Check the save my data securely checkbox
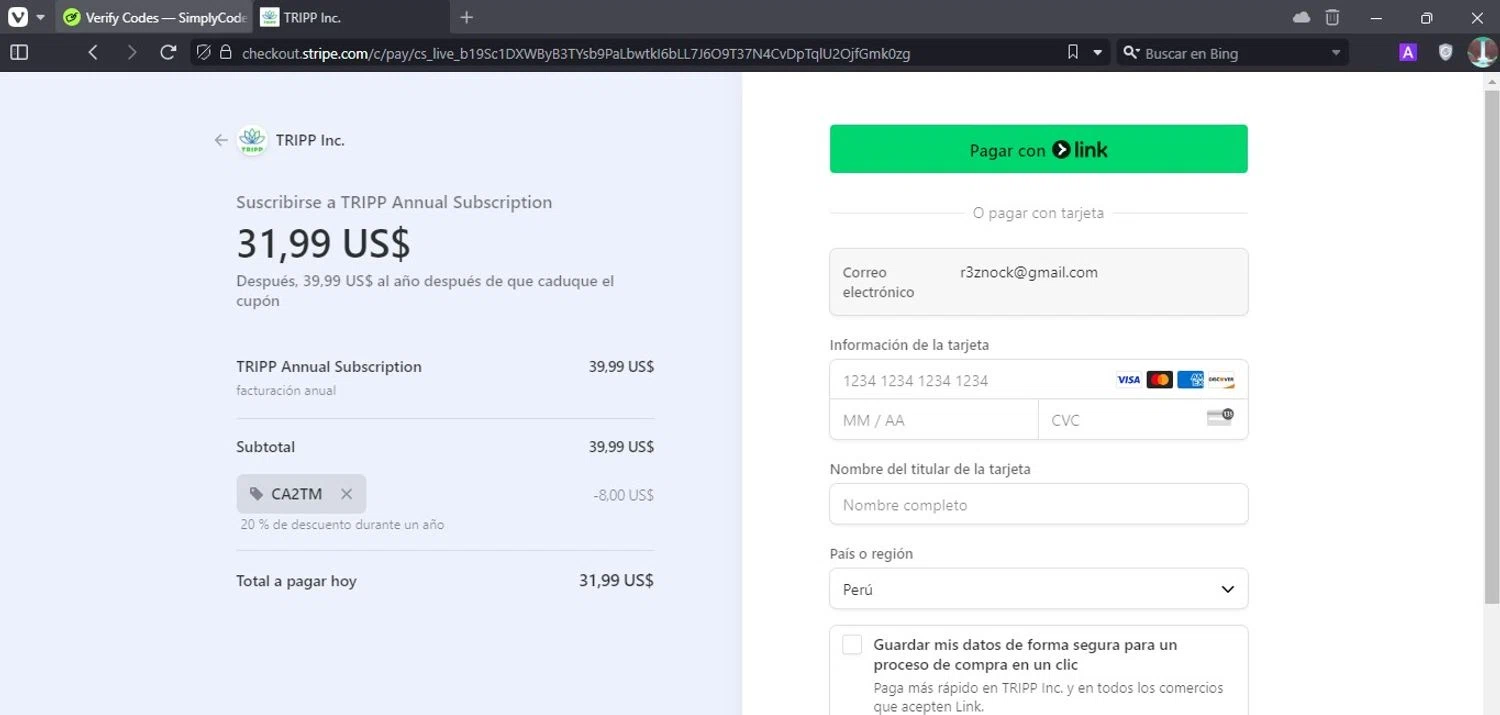 852,645
